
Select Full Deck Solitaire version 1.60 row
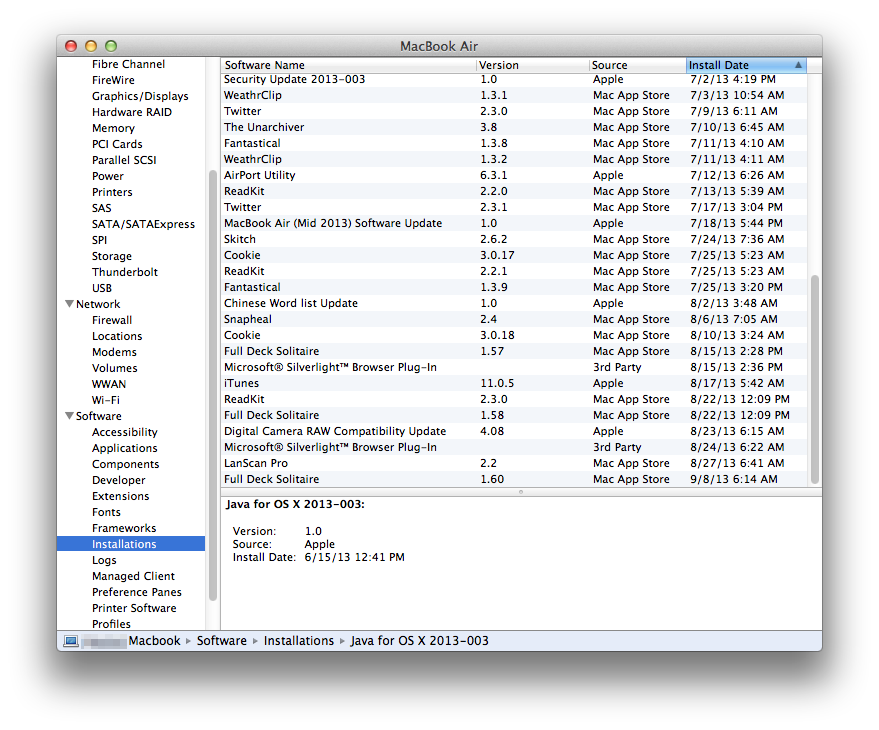click(514, 479)
